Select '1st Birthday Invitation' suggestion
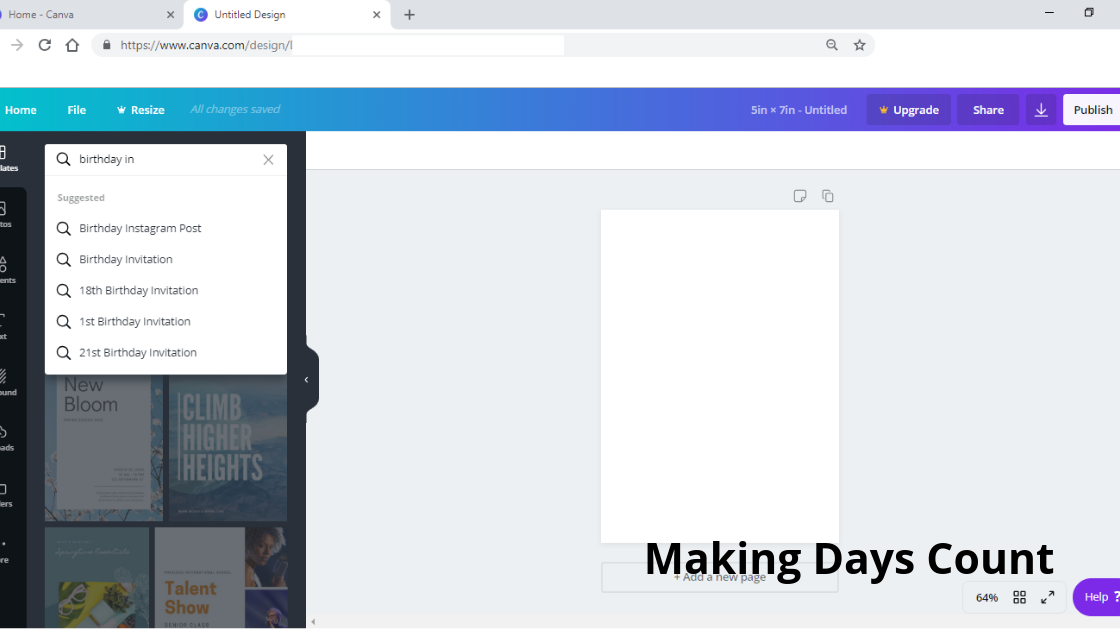The height and width of the screenshot is (630, 1120). pos(166,321)
